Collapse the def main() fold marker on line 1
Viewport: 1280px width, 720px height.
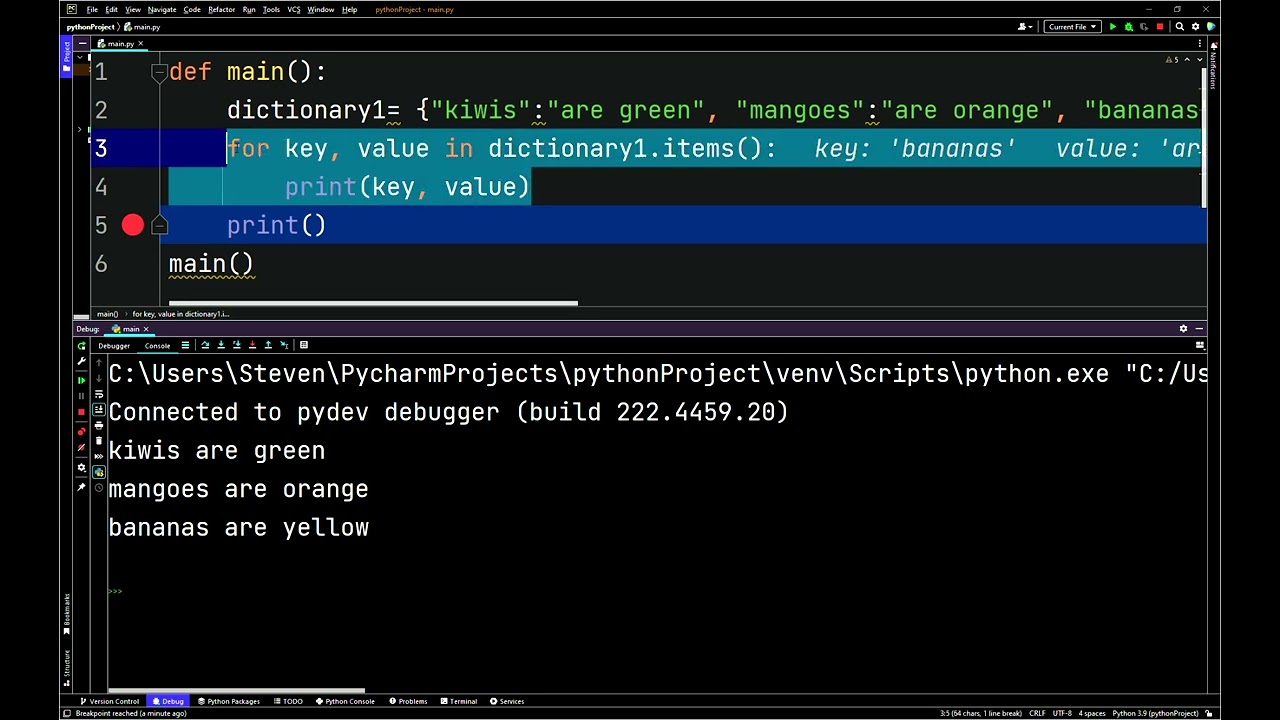tap(159, 72)
